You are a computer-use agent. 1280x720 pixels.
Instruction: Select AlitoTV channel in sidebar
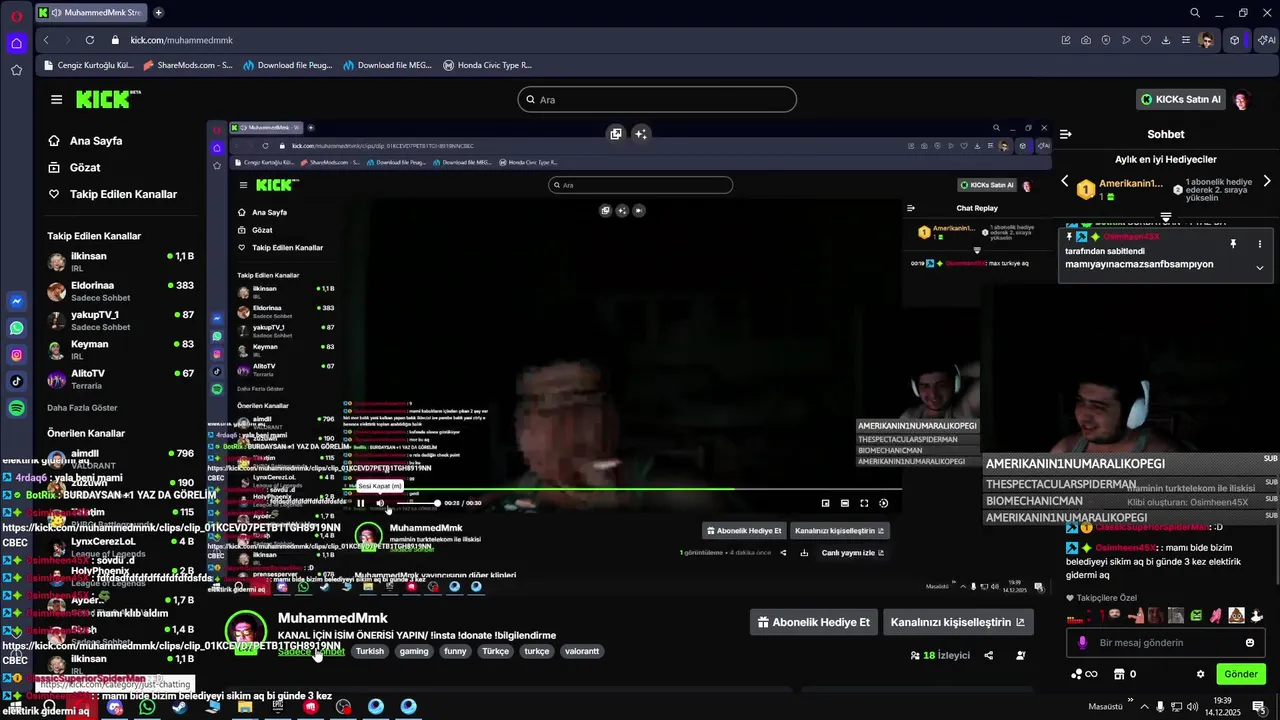[120, 379]
